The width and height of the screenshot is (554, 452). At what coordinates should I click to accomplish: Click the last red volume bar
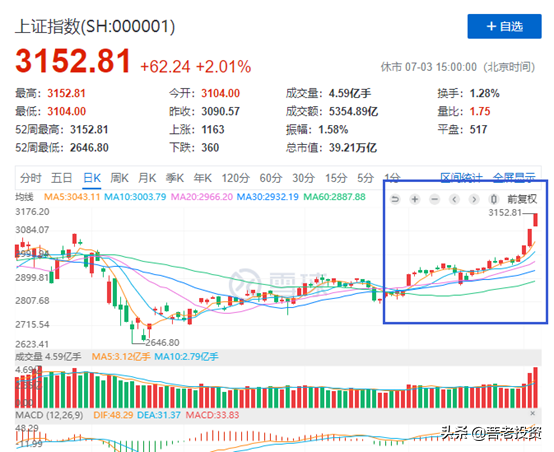536,387
